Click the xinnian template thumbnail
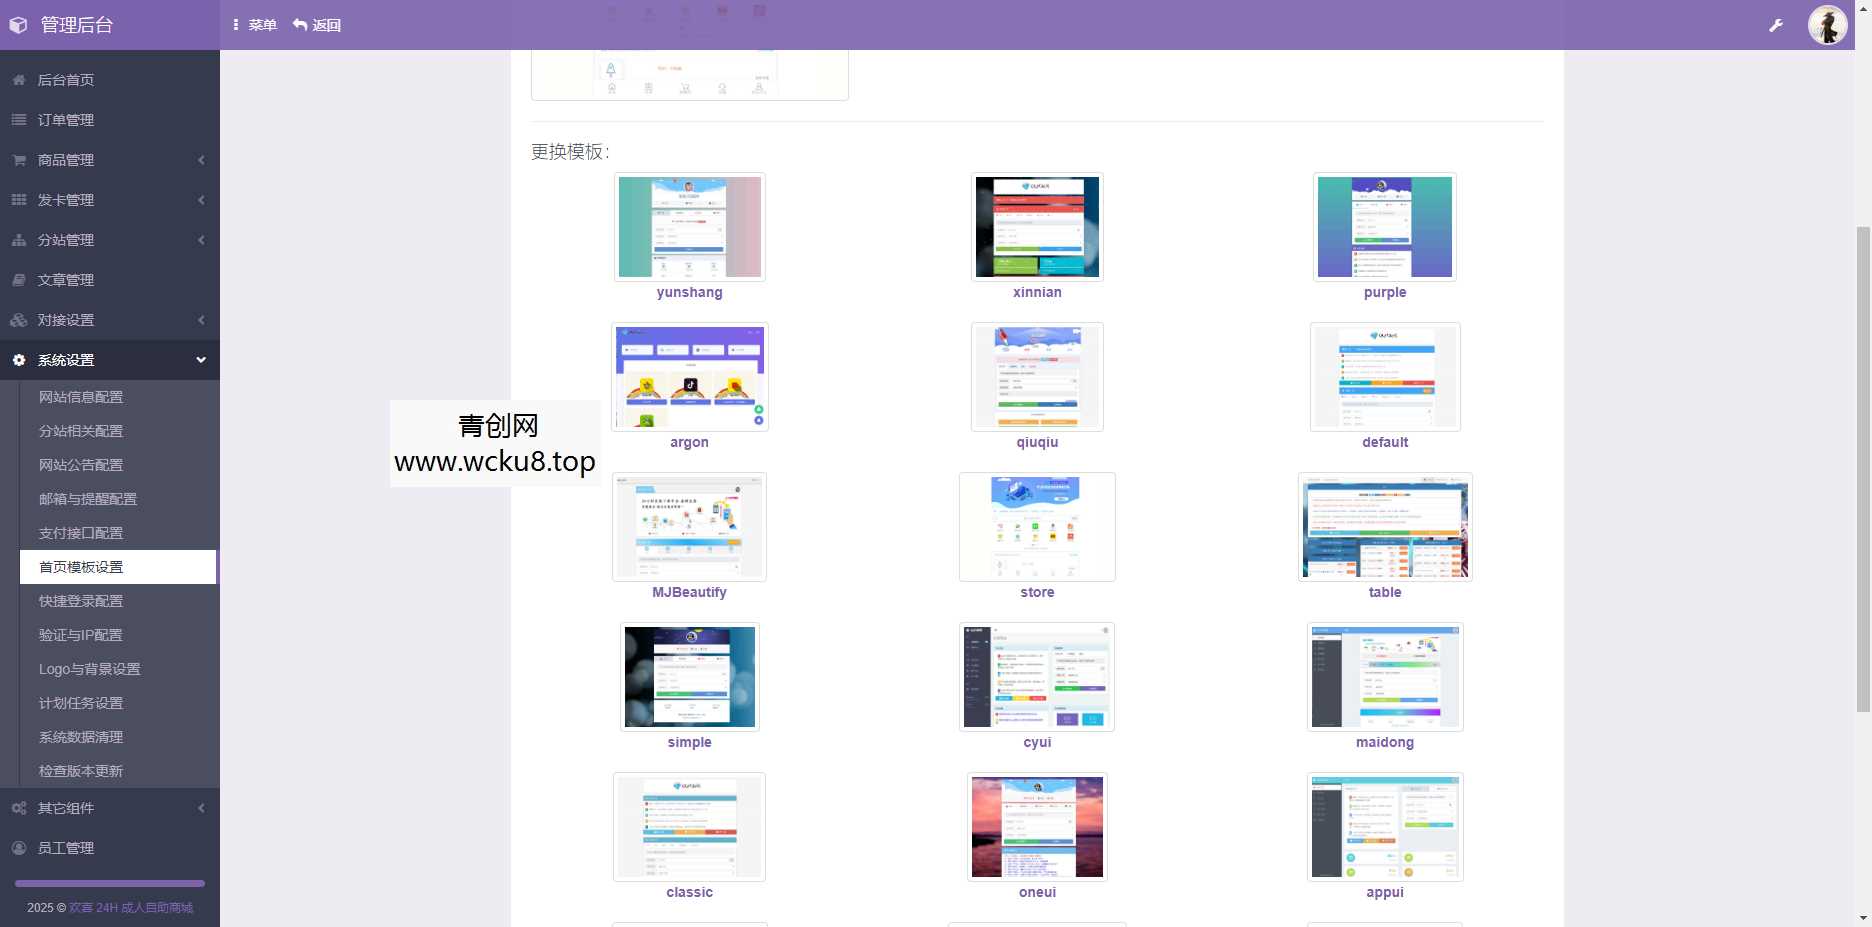The height and width of the screenshot is (927, 1872). pyautogui.click(x=1036, y=226)
